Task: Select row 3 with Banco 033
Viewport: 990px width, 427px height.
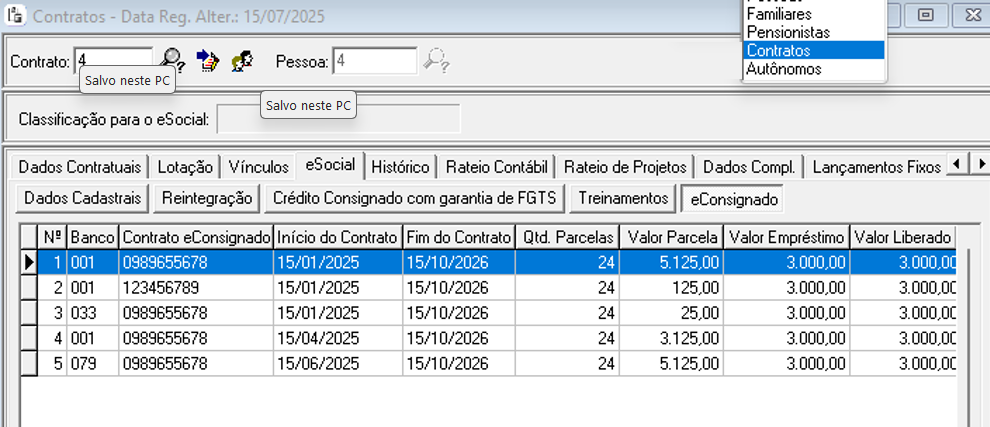Action: tap(300, 312)
